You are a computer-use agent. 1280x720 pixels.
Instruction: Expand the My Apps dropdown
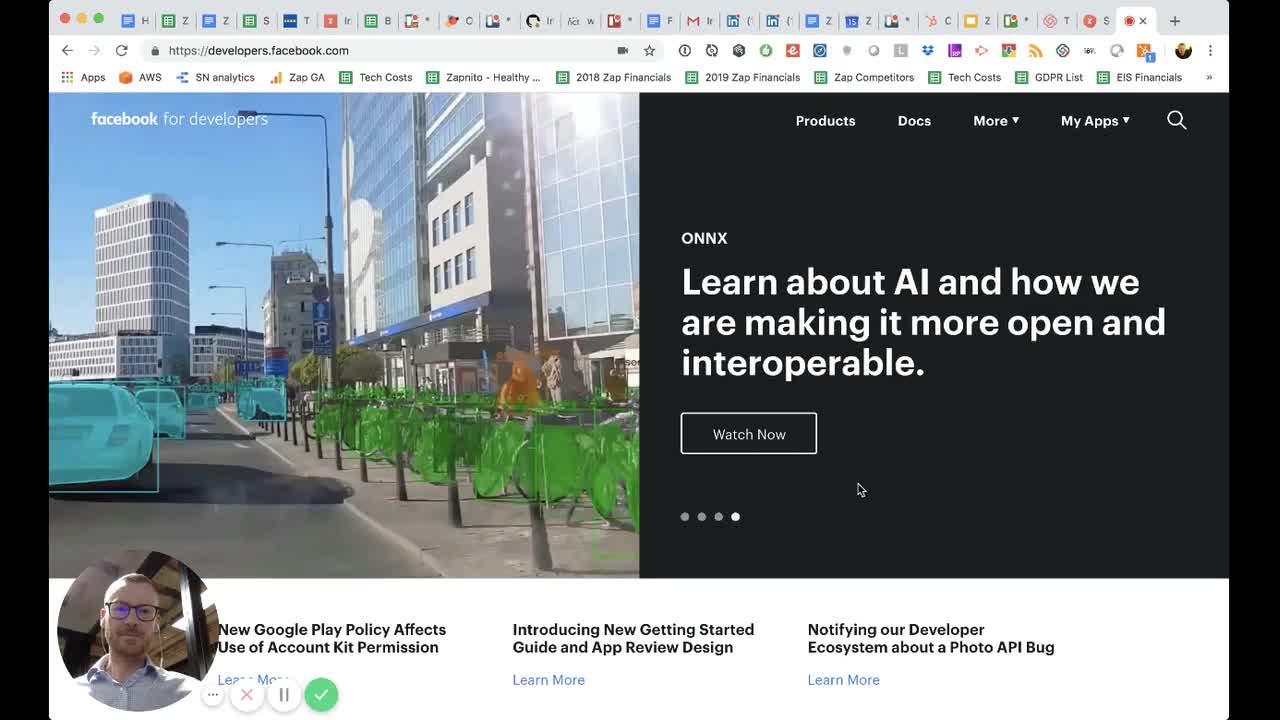click(x=1094, y=120)
